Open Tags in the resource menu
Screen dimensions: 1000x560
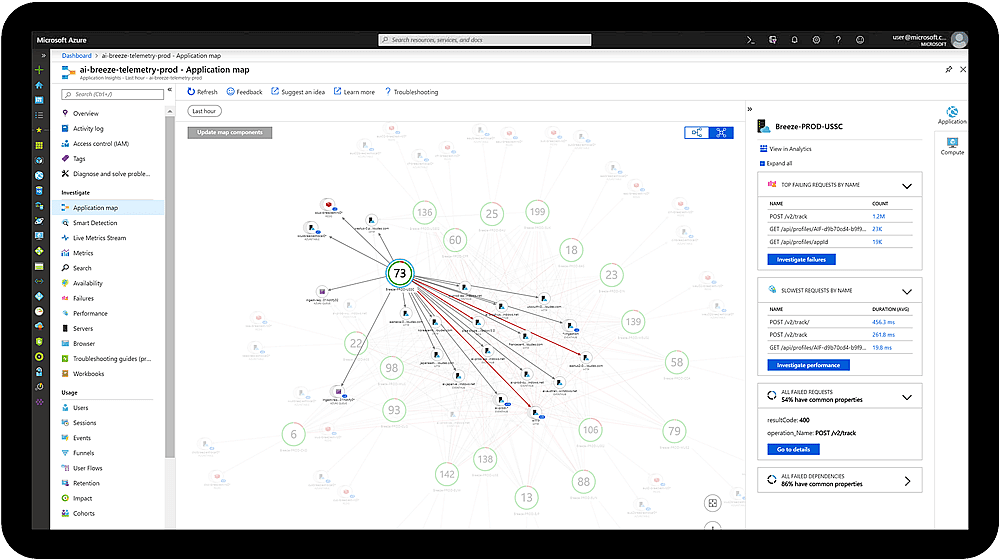coord(79,159)
